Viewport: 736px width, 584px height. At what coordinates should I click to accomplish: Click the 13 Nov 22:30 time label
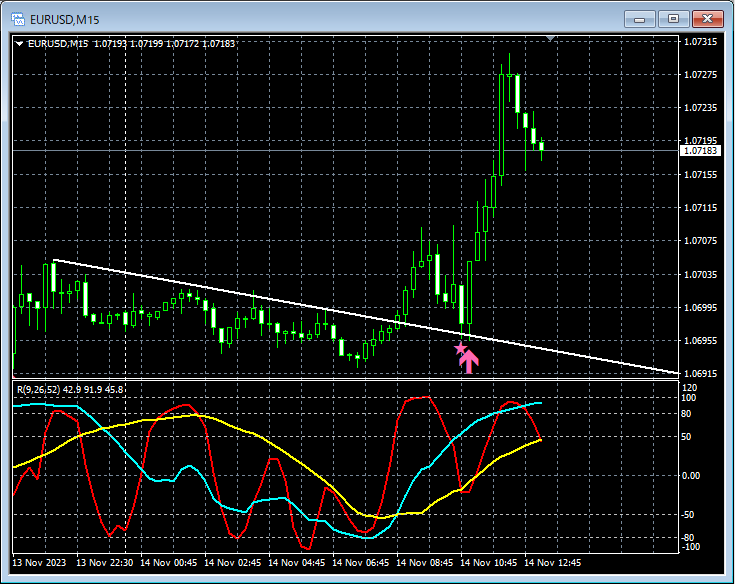click(x=105, y=562)
